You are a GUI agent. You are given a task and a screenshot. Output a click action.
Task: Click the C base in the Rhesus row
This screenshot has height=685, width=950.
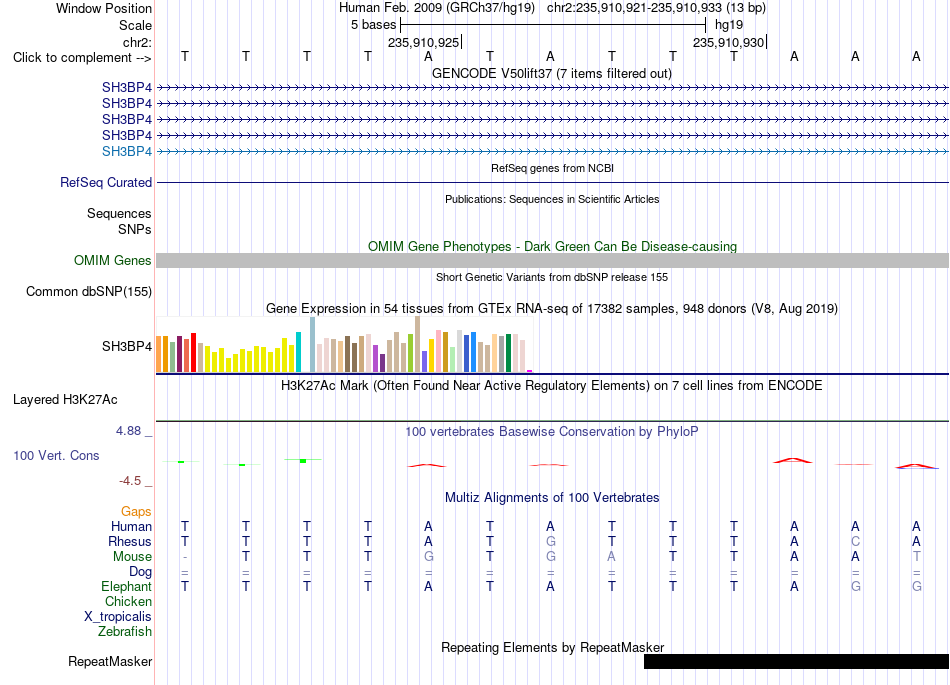855,541
